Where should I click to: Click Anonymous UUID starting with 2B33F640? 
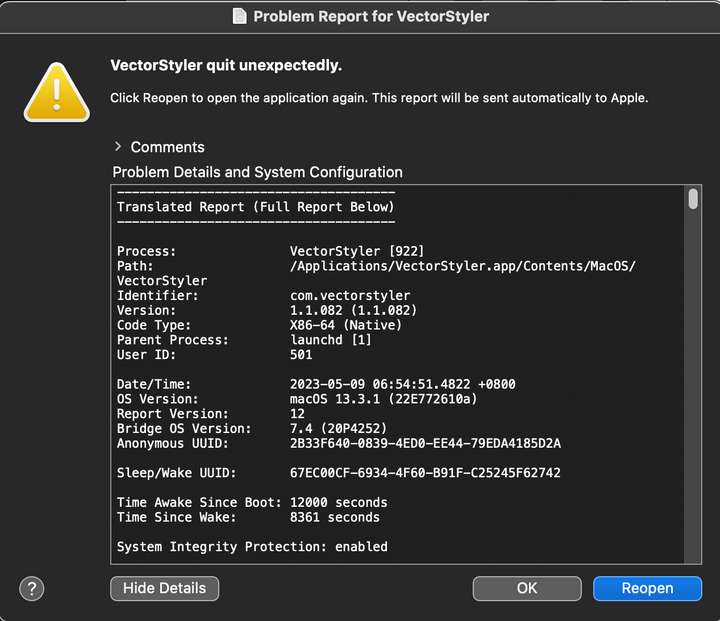(x=425, y=443)
